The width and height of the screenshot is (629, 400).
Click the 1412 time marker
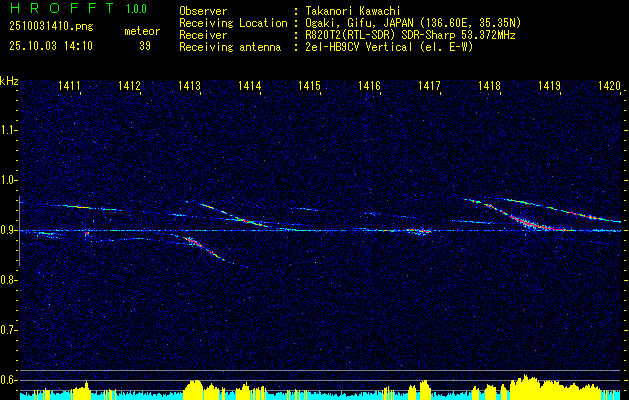tap(130, 85)
